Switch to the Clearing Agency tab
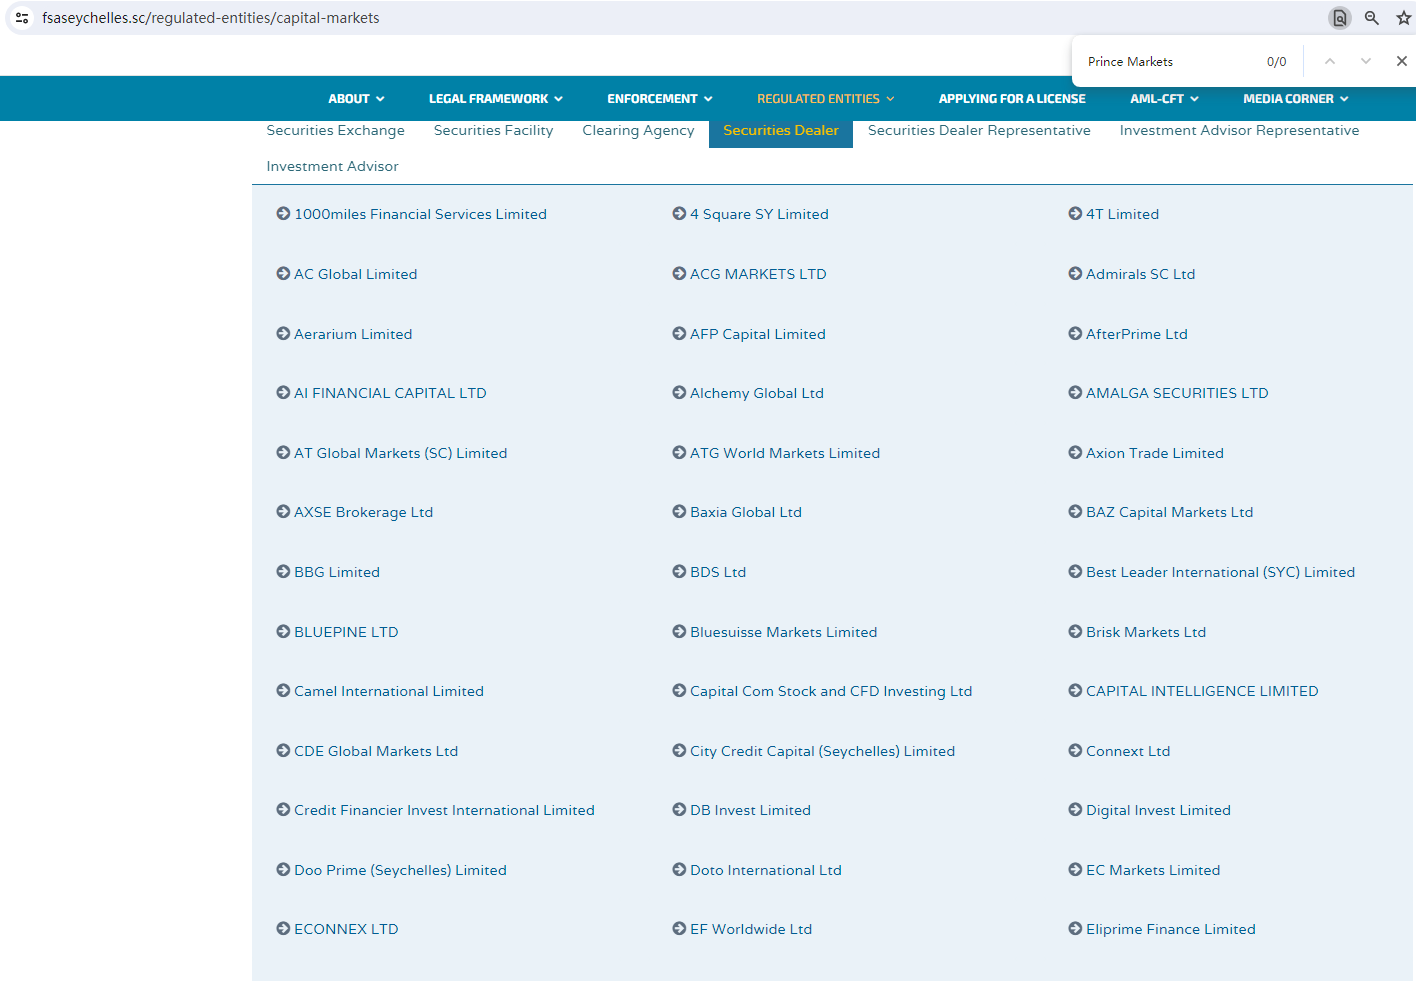Screen dimensions: 1416x981 coord(638,131)
